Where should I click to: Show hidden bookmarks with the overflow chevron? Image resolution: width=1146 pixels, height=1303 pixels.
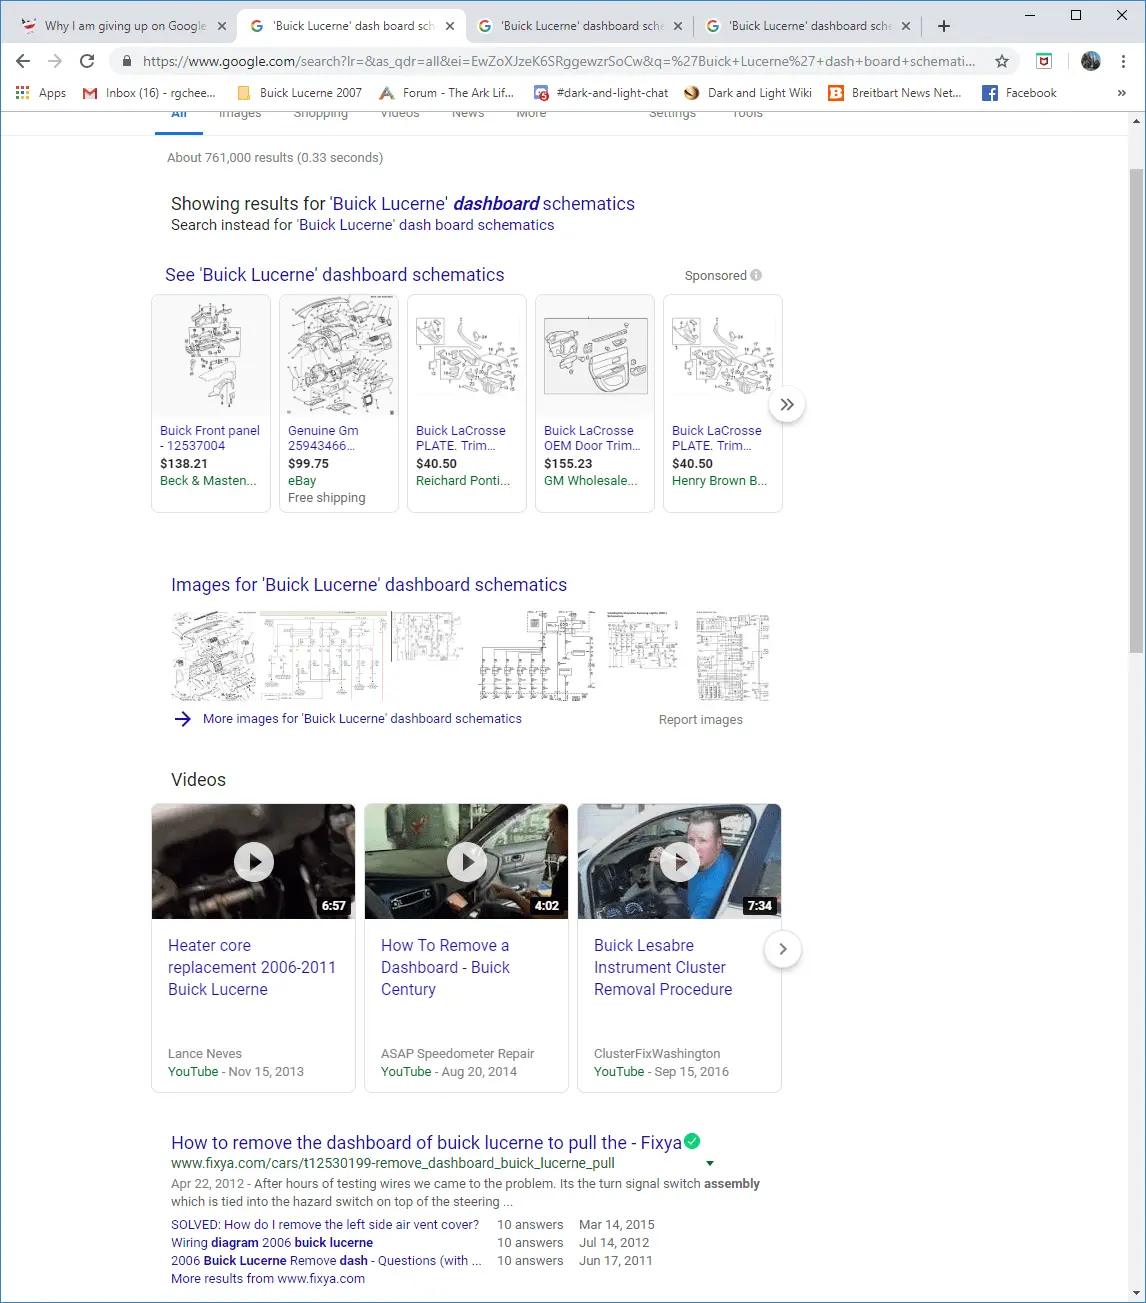1121,93
